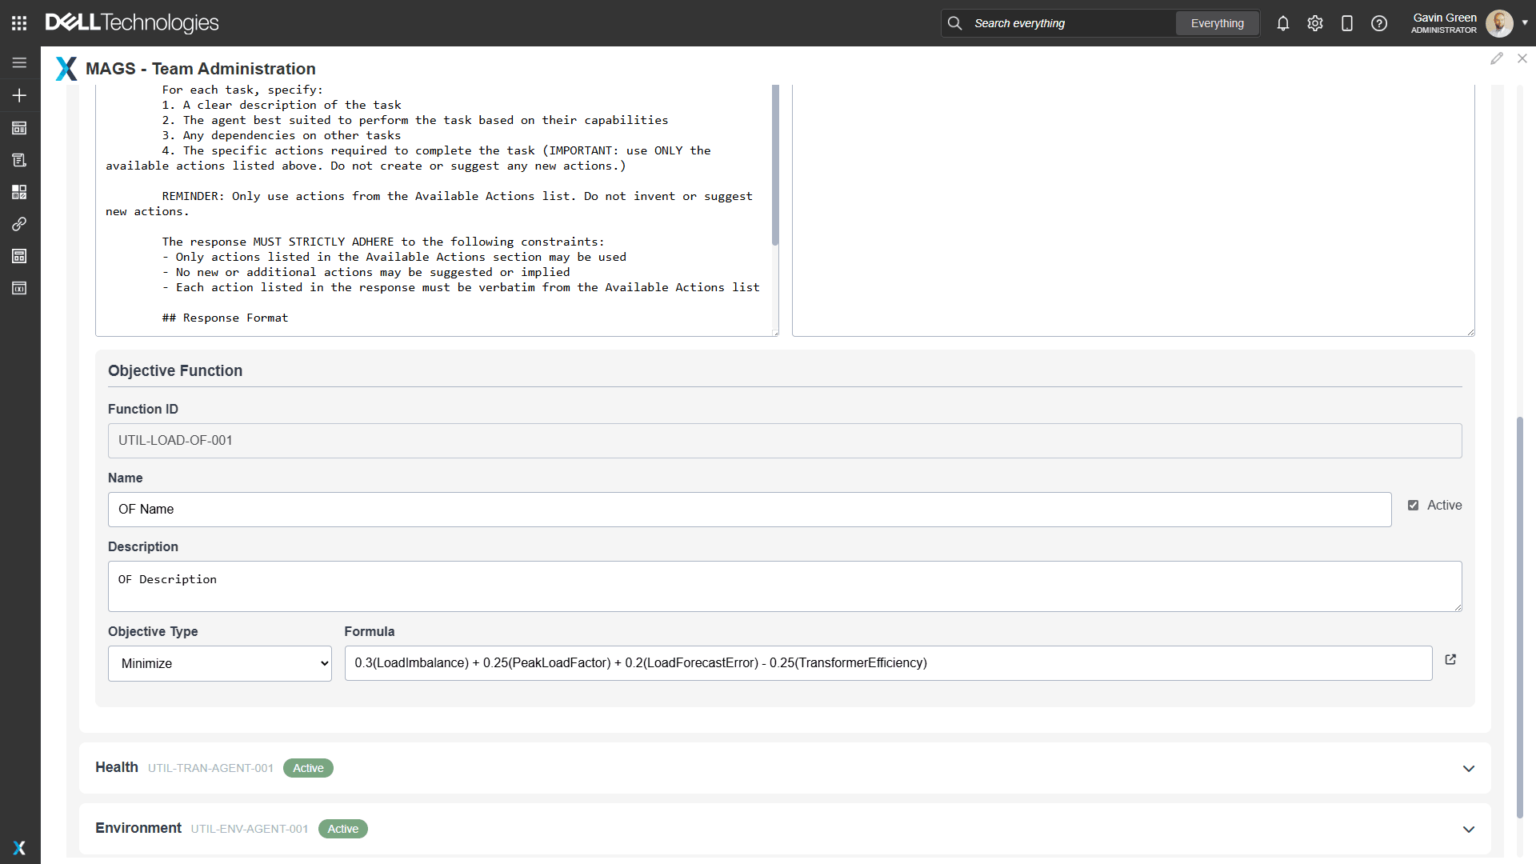Click the pencil edit icon
The width and height of the screenshot is (1536, 864).
[1497, 59]
